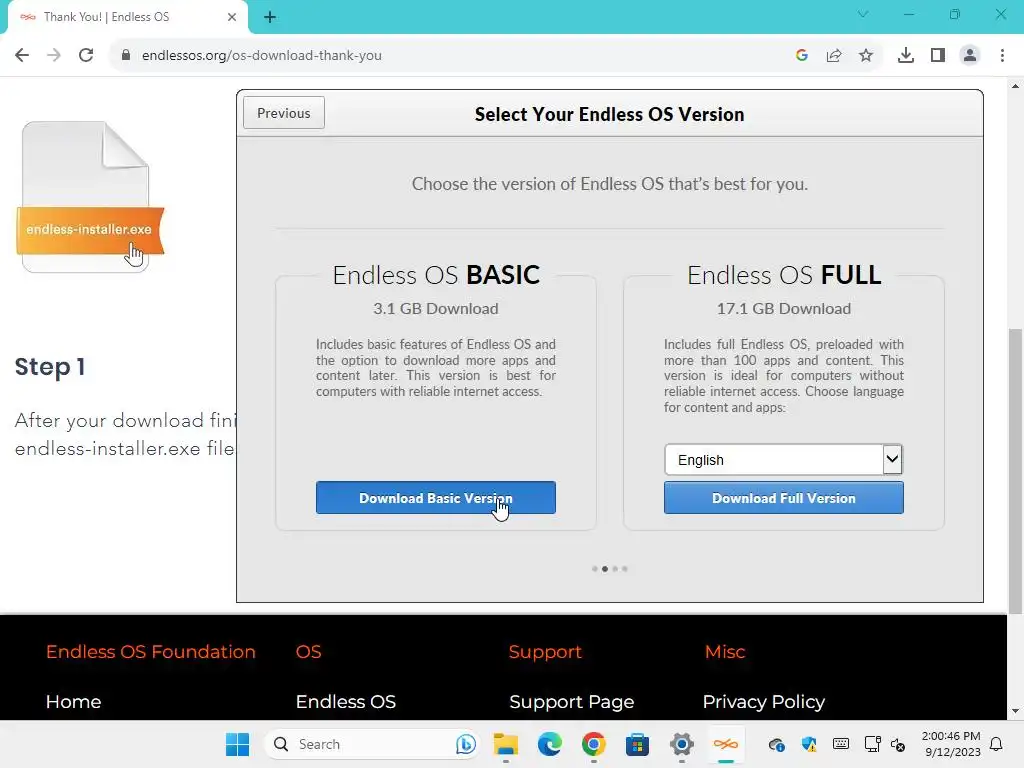Open Chrome profile avatar menu

(970, 56)
